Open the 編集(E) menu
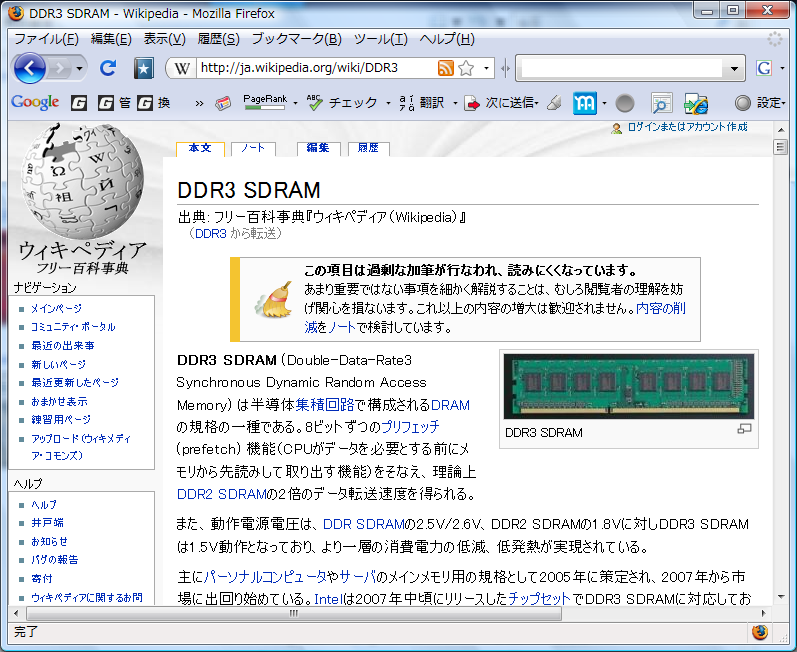 111,39
